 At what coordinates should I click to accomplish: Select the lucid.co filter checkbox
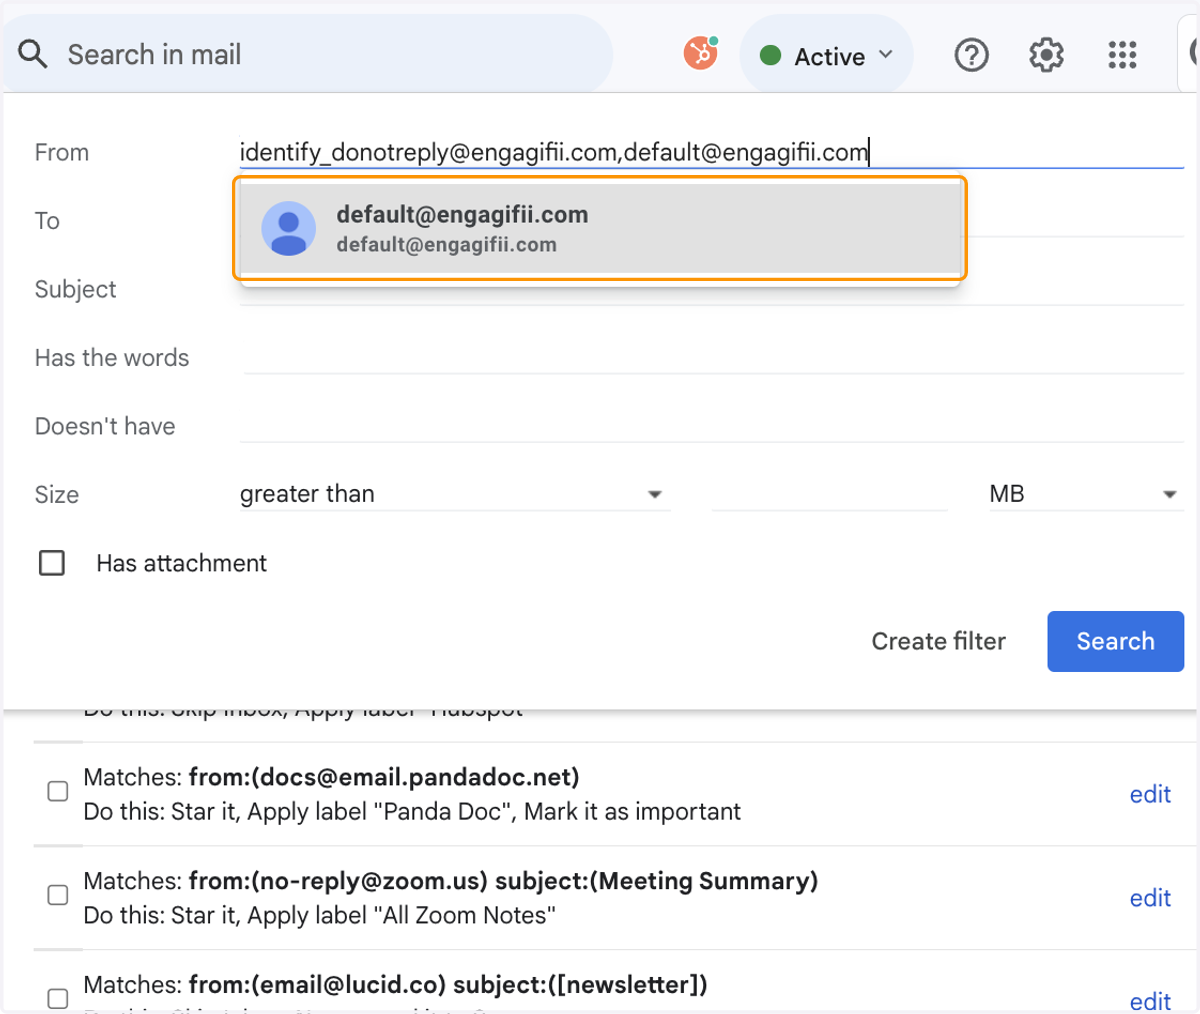point(58,998)
